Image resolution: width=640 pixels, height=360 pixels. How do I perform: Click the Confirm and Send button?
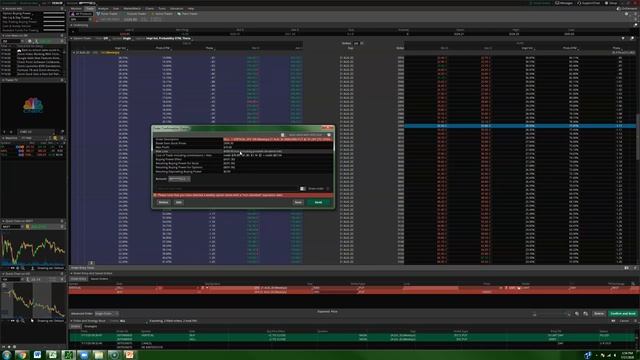[623, 313]
